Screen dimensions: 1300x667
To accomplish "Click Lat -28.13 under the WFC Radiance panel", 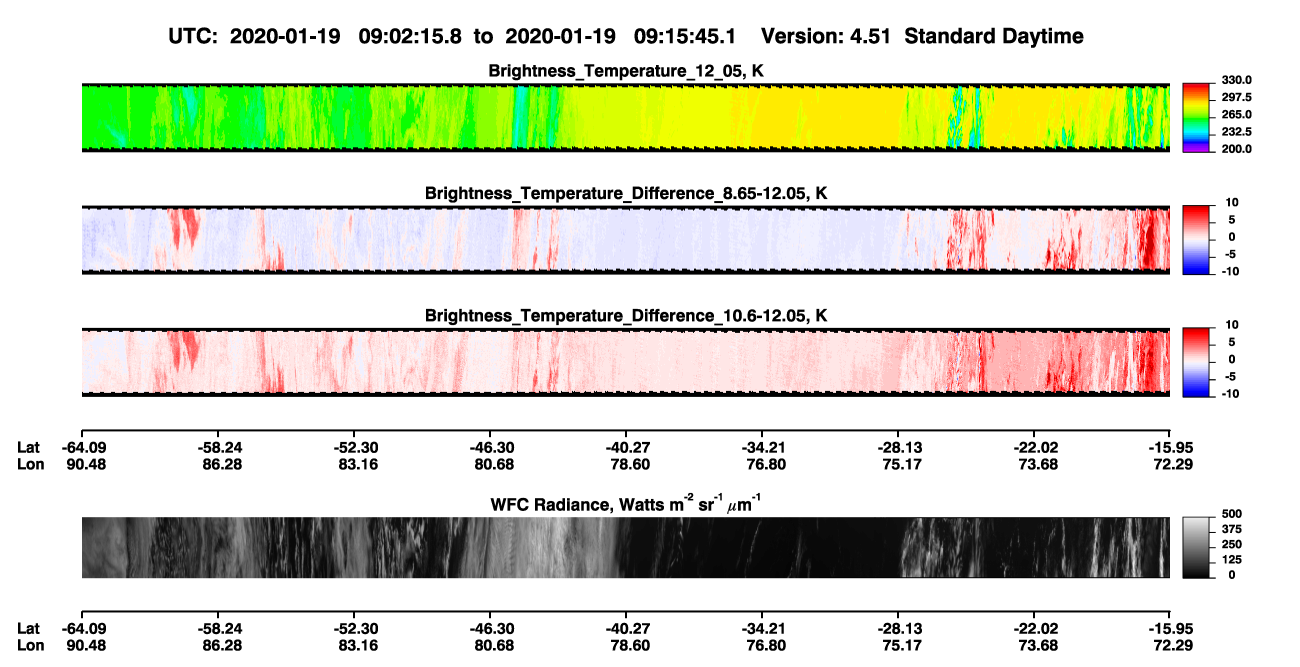I will tap(898, 628).
